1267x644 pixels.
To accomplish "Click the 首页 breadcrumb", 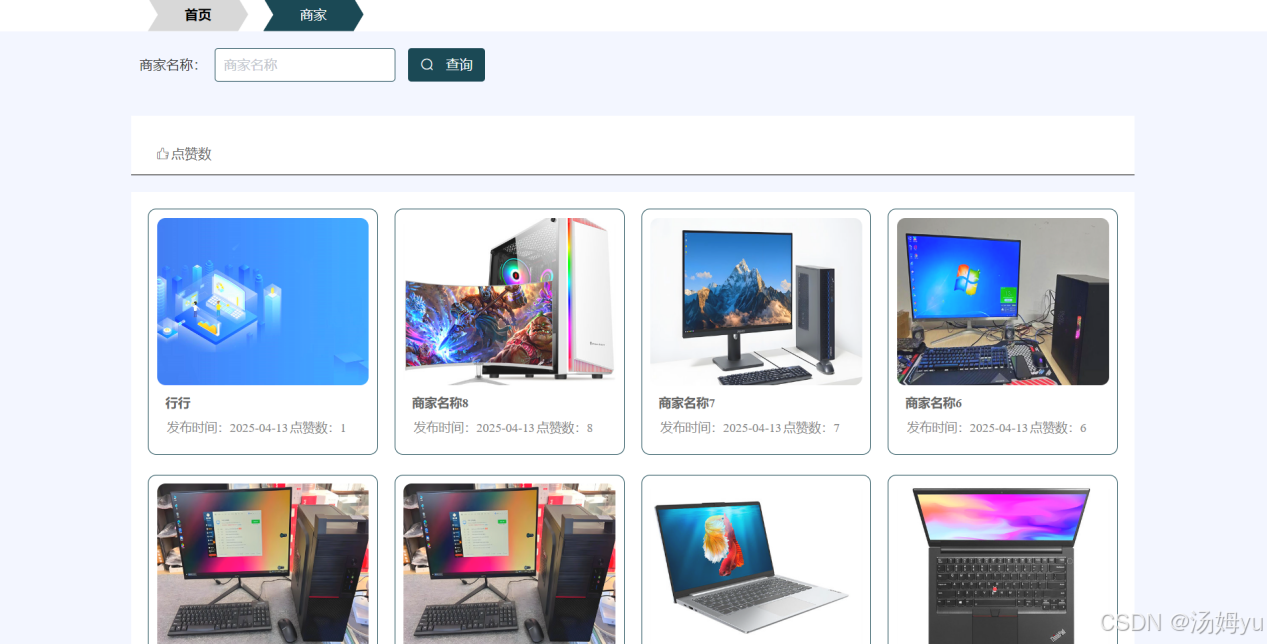I will (198, 15).
